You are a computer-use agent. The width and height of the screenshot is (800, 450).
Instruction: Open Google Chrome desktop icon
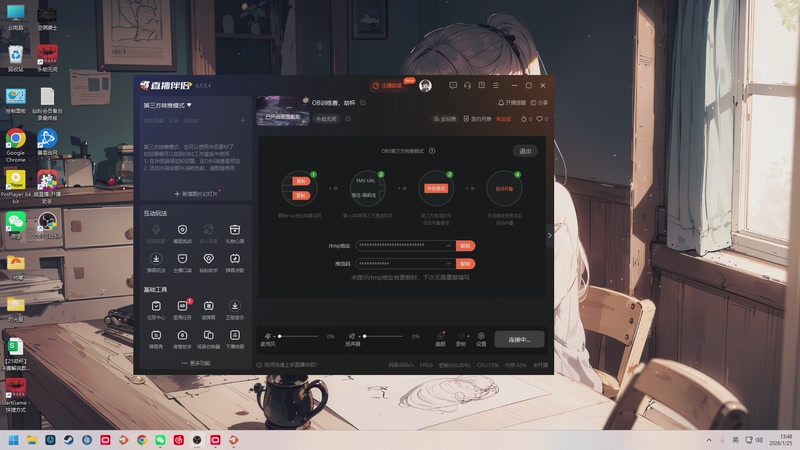coord(16,145)
